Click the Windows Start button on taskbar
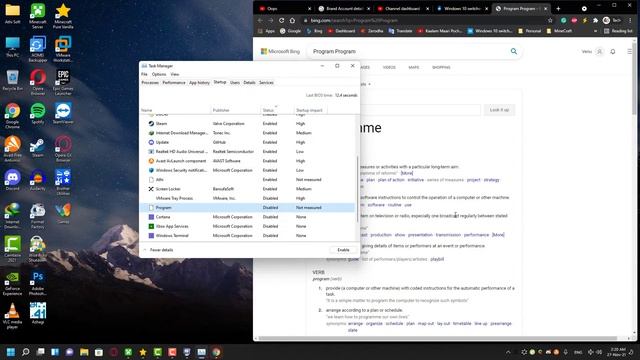640x360 pixels. tap(11, 352)
